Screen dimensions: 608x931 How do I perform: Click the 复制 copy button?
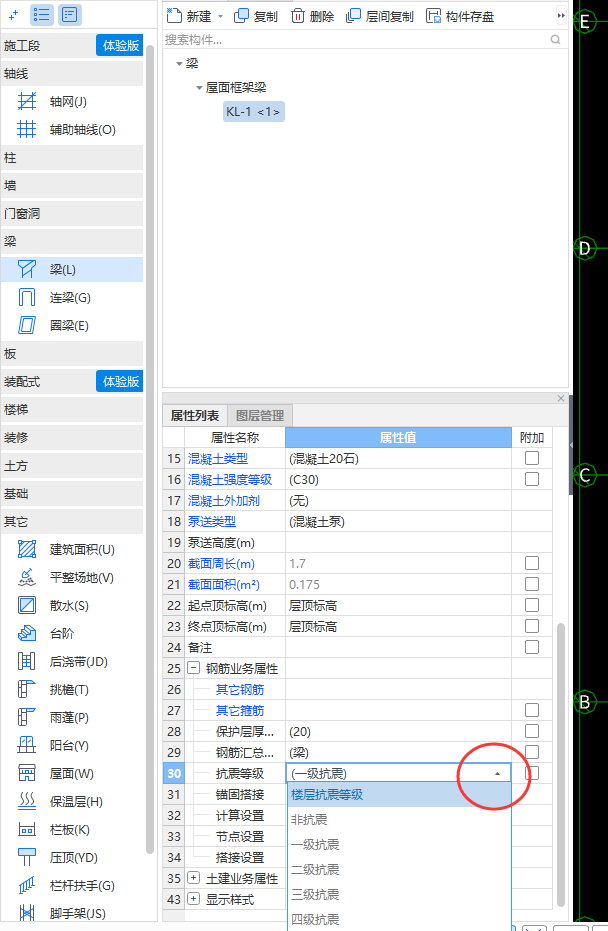point(256,16)
